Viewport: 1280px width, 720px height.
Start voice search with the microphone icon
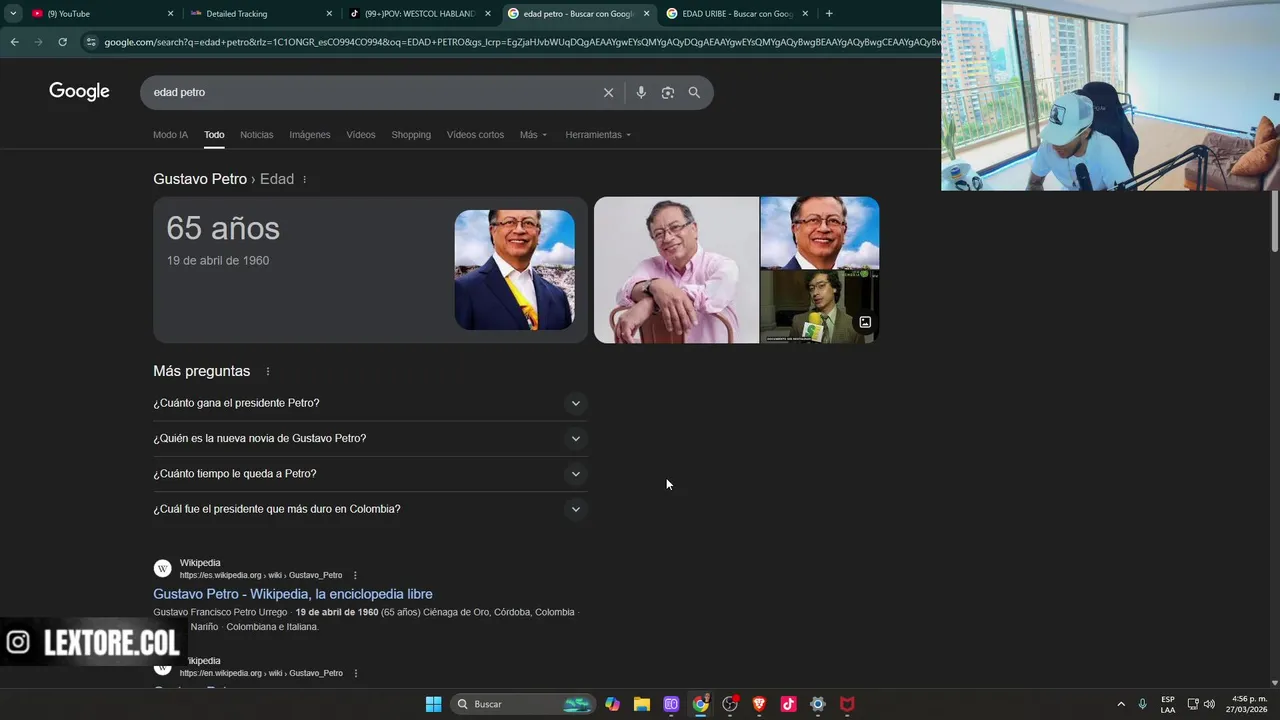click(x=641, y=92)
